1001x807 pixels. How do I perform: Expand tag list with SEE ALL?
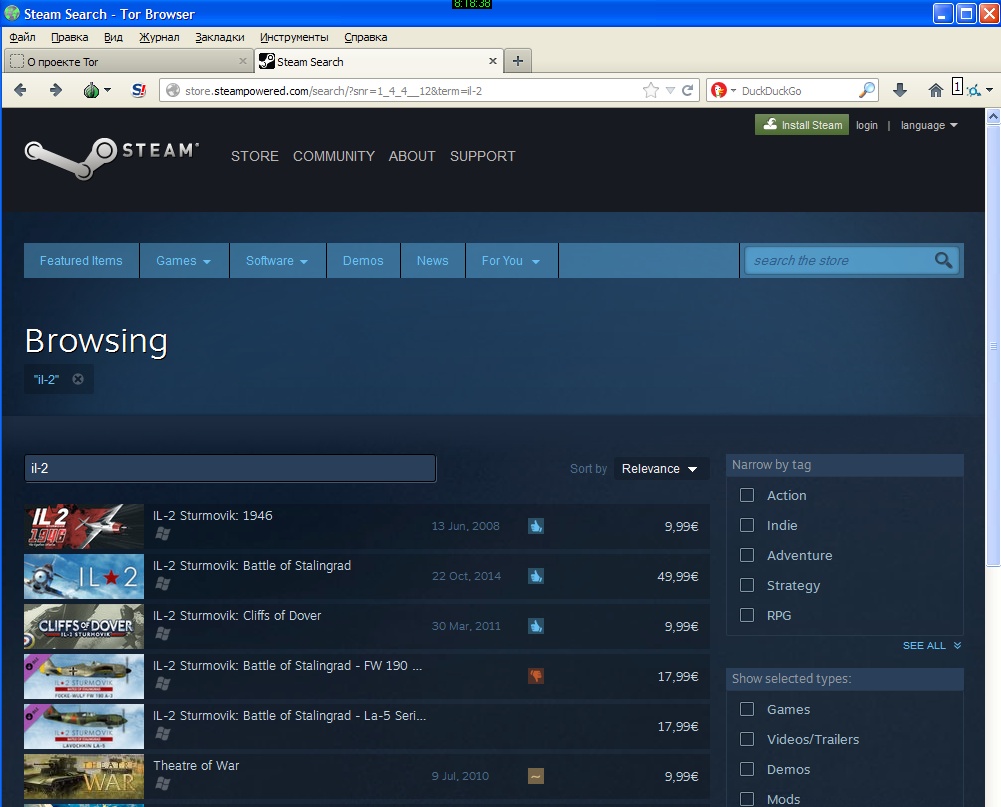point(931,645)
